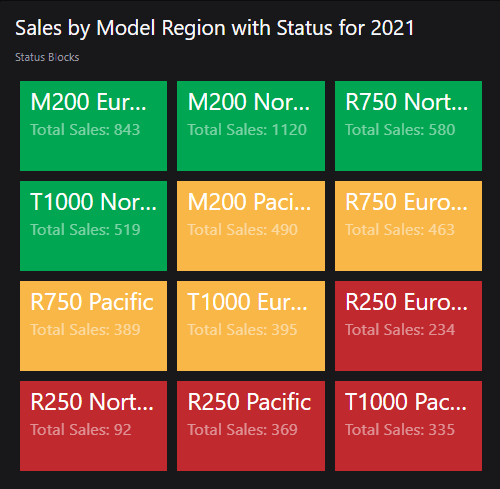500x489 pixels.
Task: Click the Total Sales: 843 label
Action: click(x=85, y=130)
